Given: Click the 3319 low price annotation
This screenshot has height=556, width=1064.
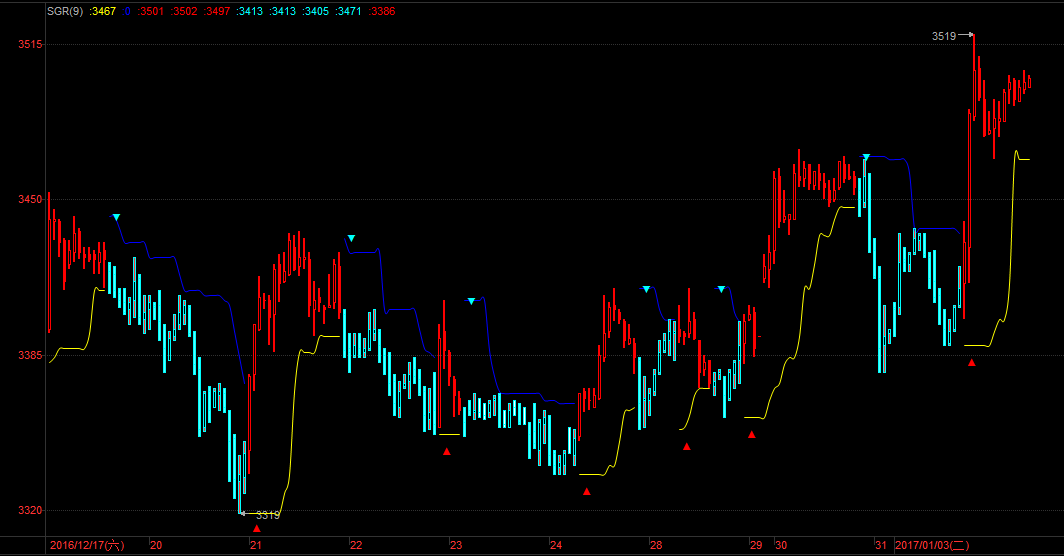Looking at the screenshot, I should pyautogui.click(x=267, y=515).
